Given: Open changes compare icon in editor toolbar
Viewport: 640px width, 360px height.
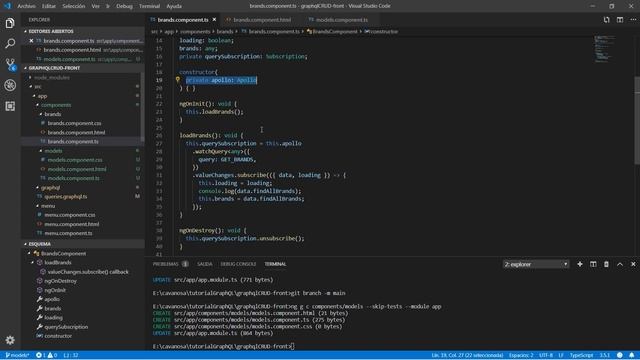Looking at the screenshot, I should point(607,20).
